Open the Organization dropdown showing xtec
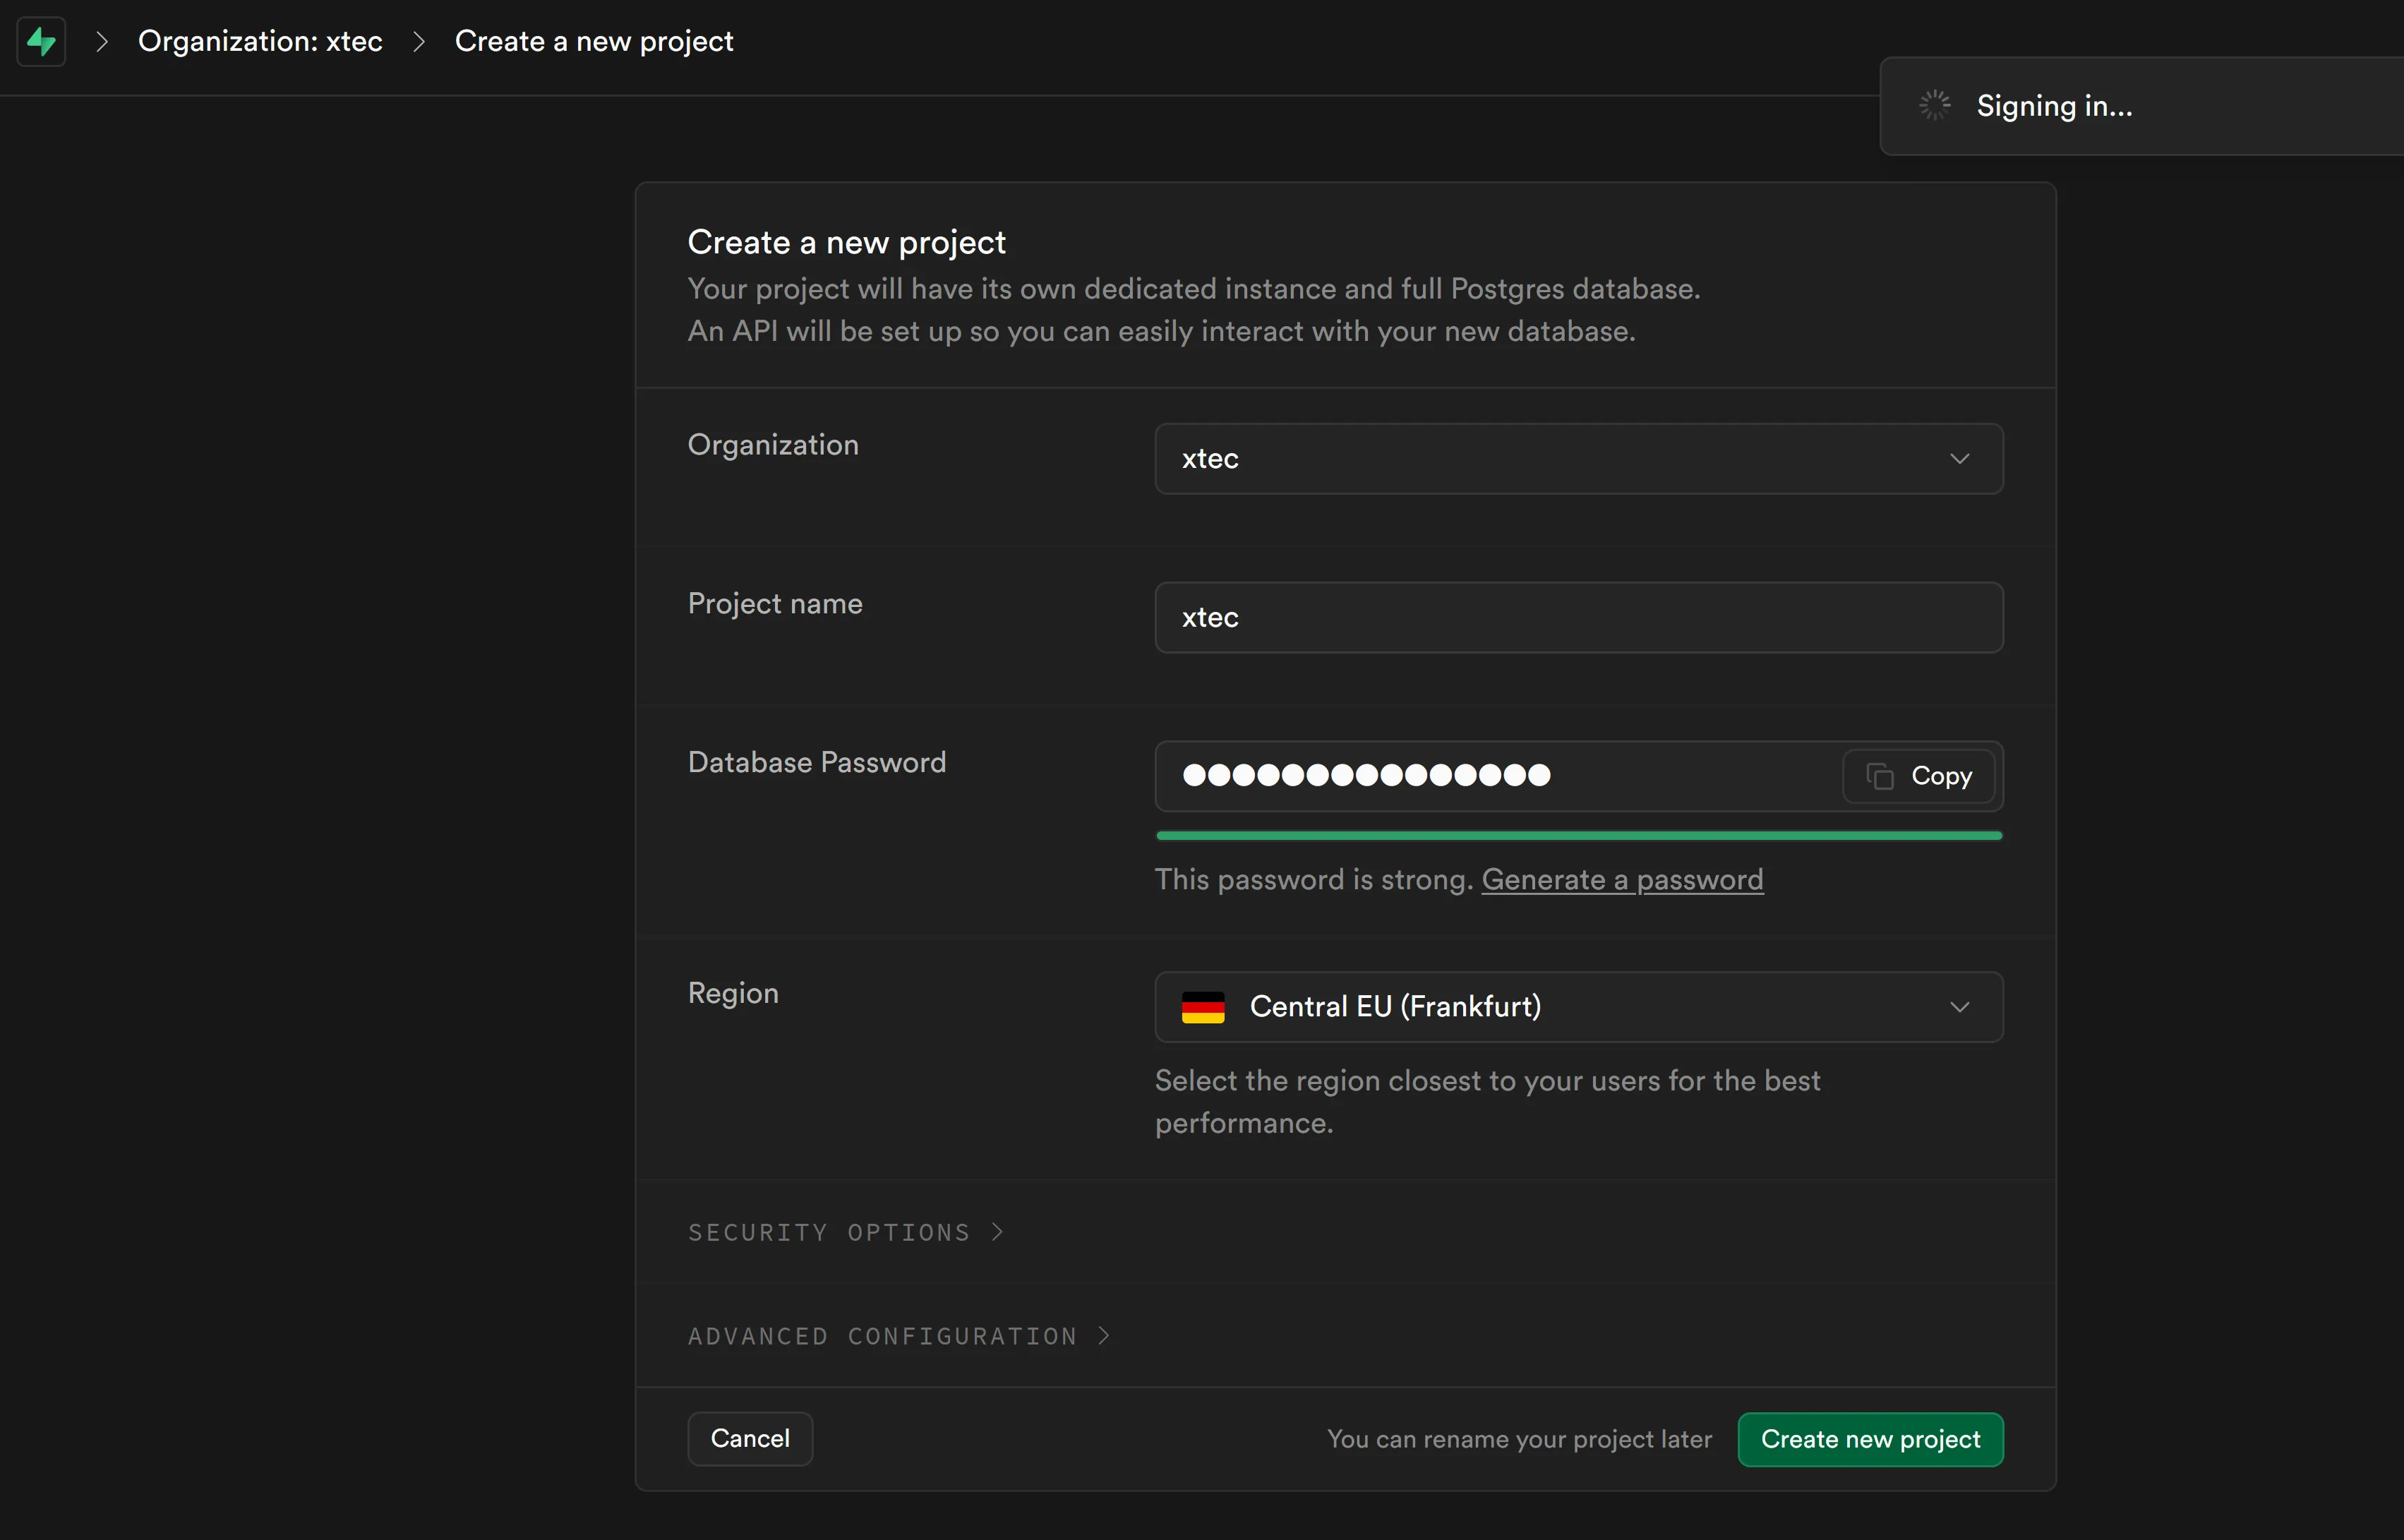2404x1540 pixels. 1578,459
